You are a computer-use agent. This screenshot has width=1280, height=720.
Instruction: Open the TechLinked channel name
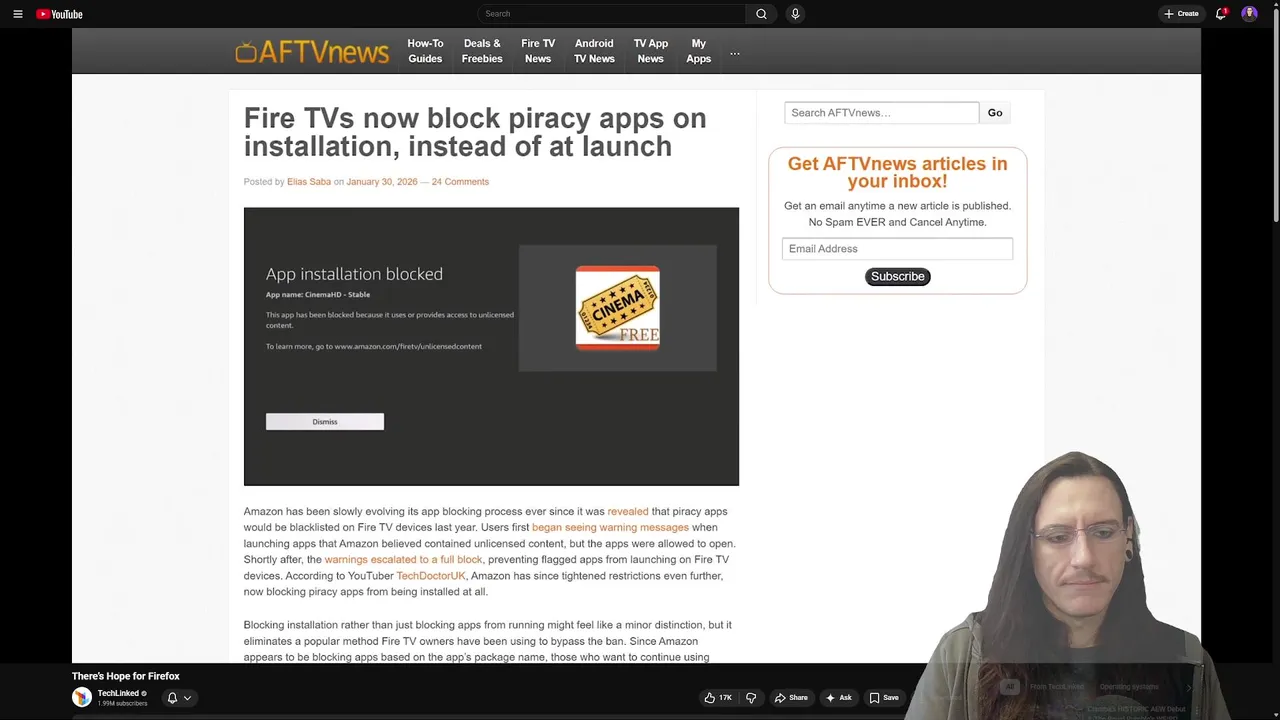click(118, 693)
